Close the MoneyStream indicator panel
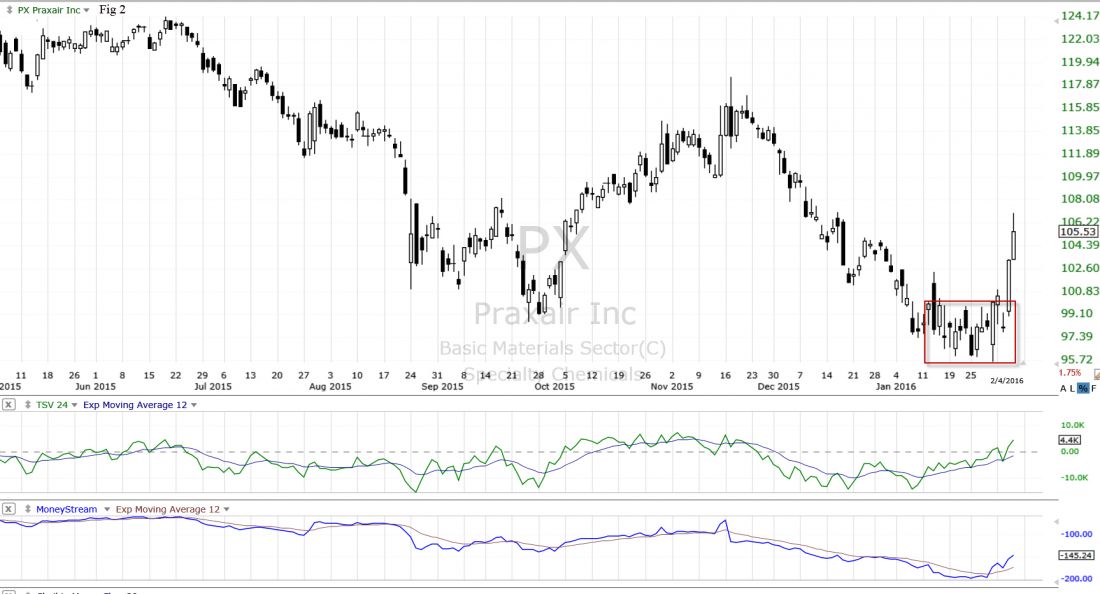The height and width of the screenshot is (594, 1100). click(8, 509)
